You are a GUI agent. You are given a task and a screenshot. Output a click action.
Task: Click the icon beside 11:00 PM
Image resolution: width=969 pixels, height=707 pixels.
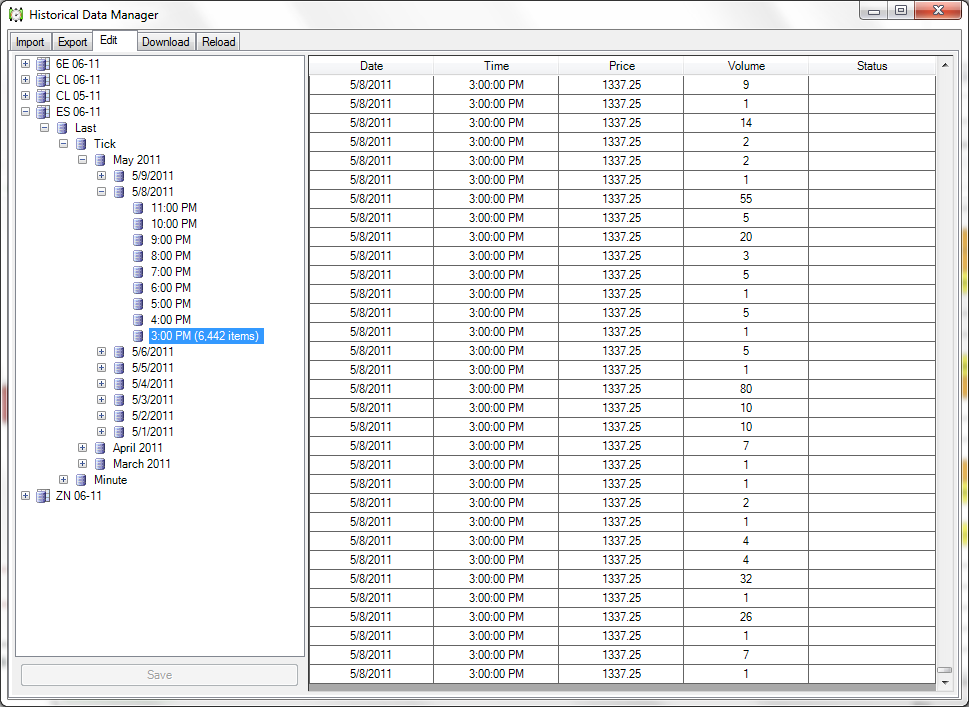click(x=138, y=208)
